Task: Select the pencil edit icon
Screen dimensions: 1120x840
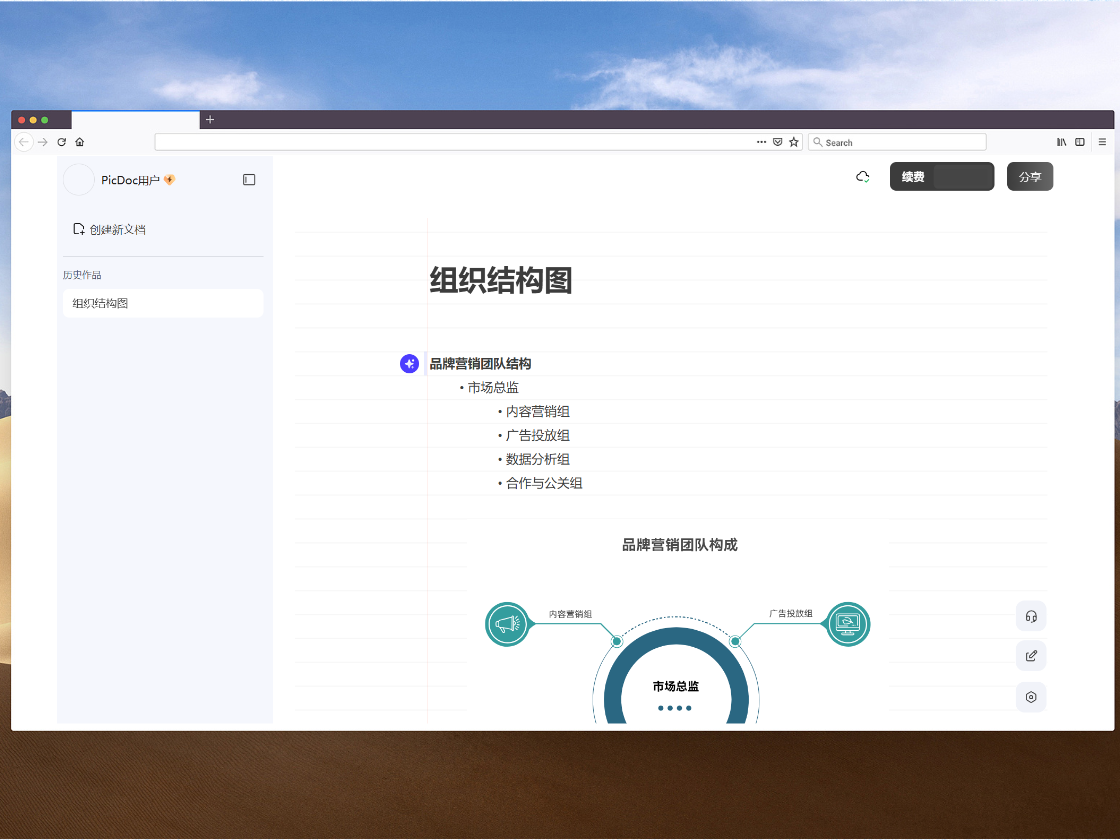Action: 1031,655
